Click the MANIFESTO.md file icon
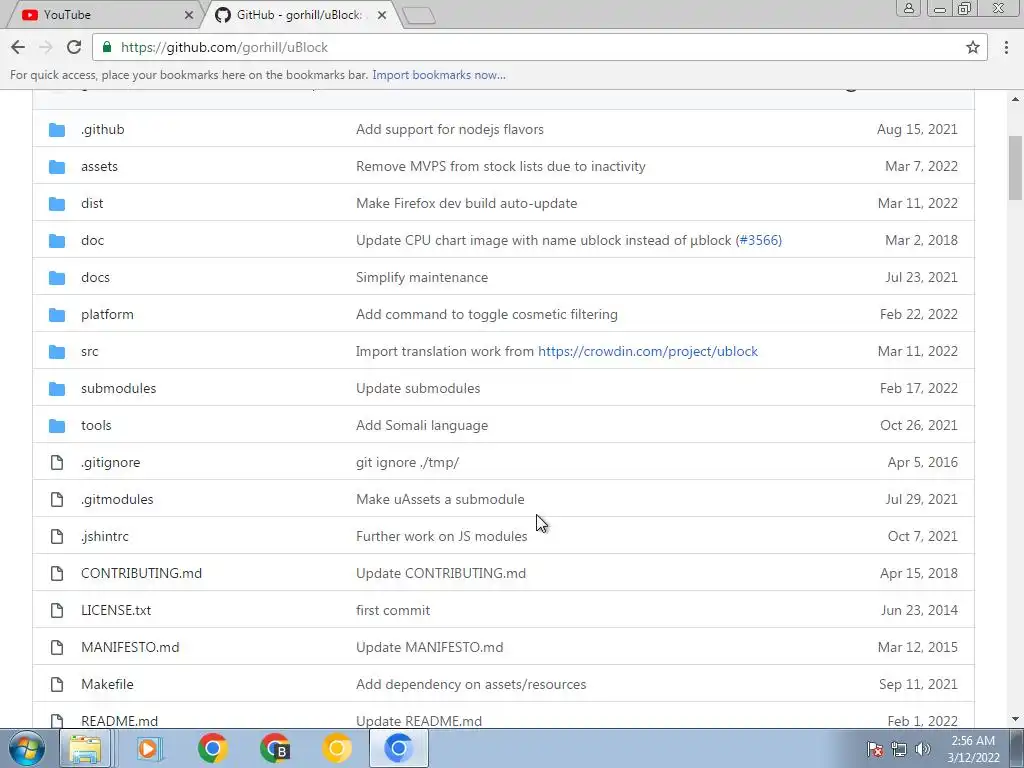 pos(57,648)
